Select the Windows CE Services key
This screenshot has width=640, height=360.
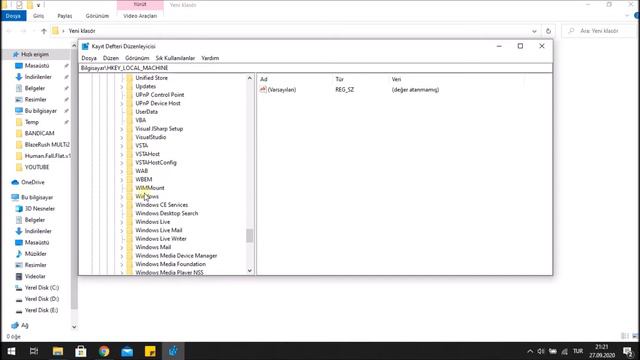click(x=162, y=205)
